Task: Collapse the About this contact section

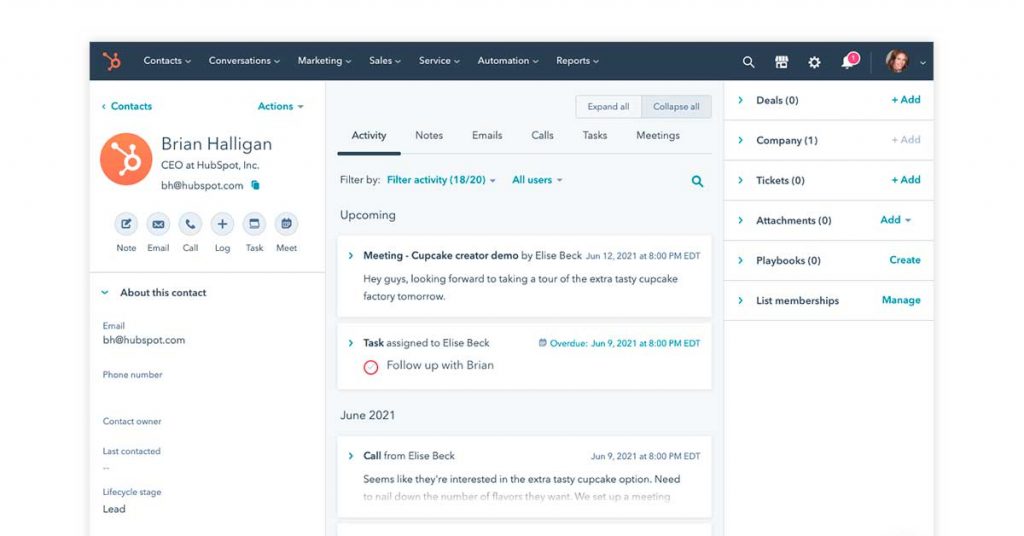Action: click(105, 293)
